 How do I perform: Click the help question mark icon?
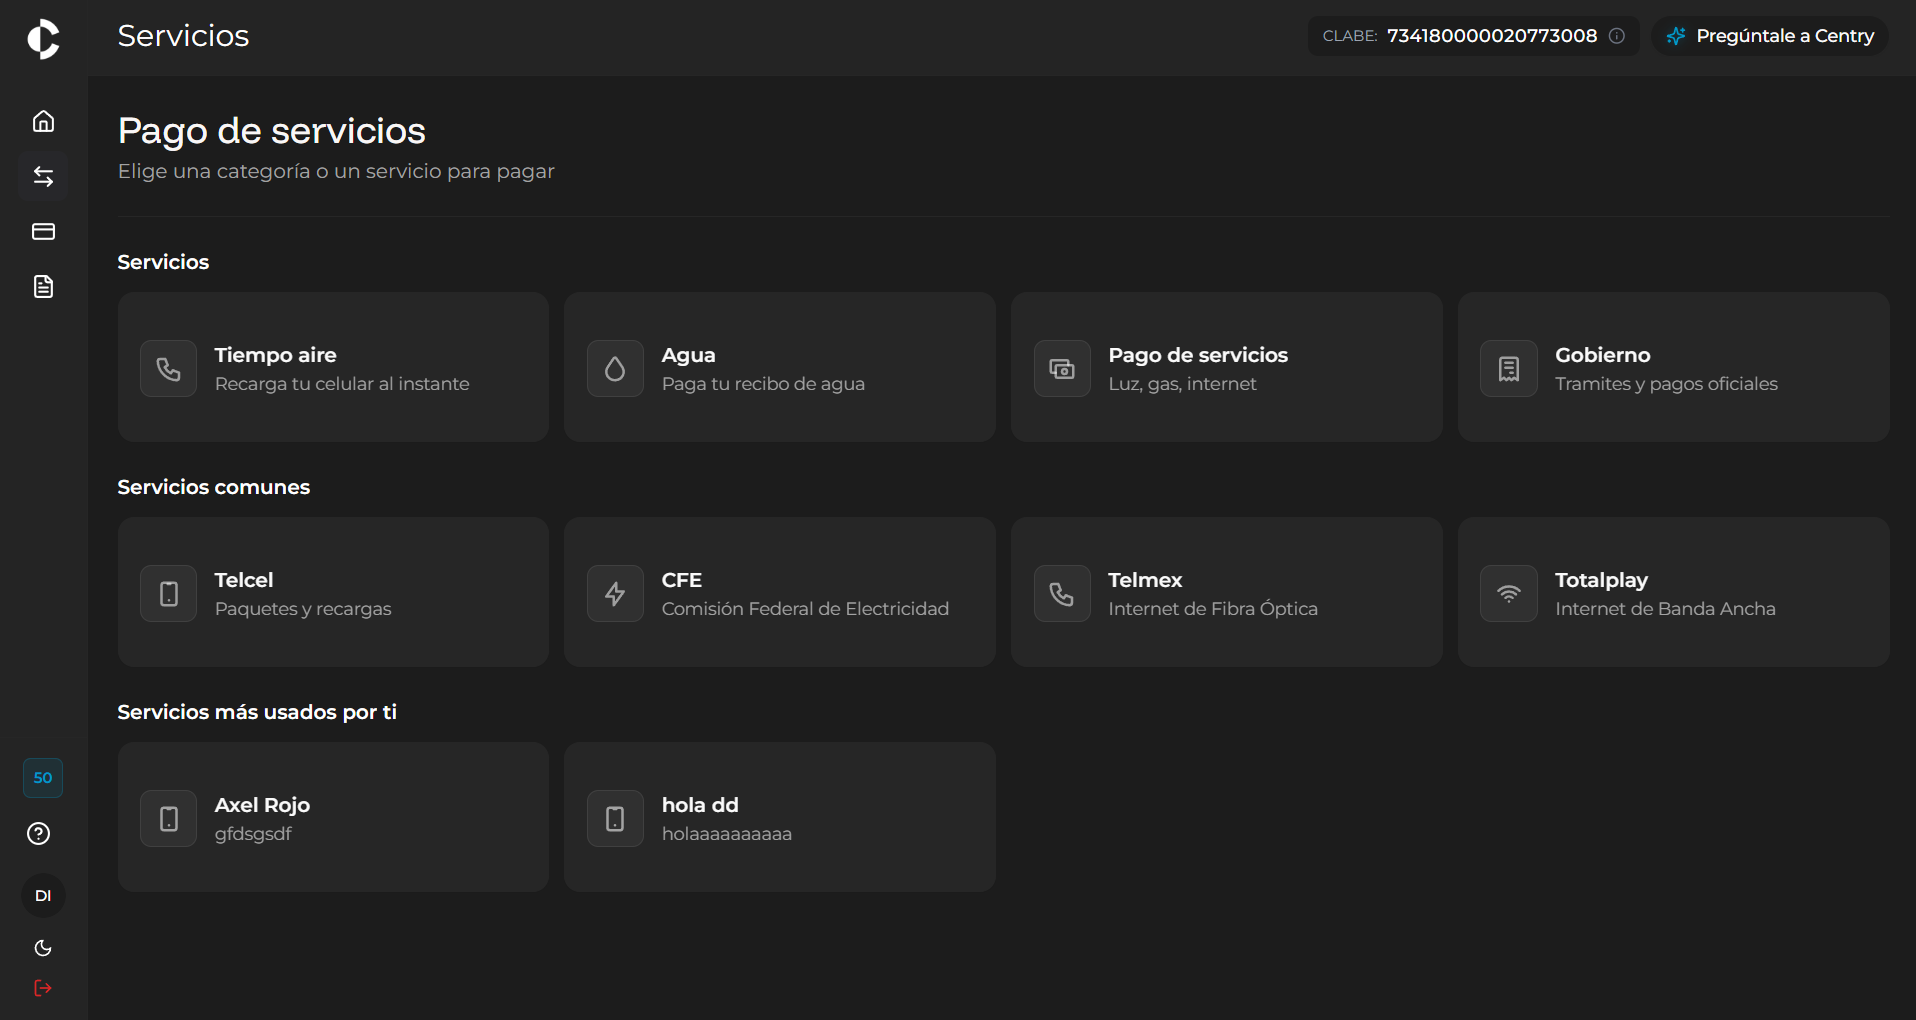39,834
